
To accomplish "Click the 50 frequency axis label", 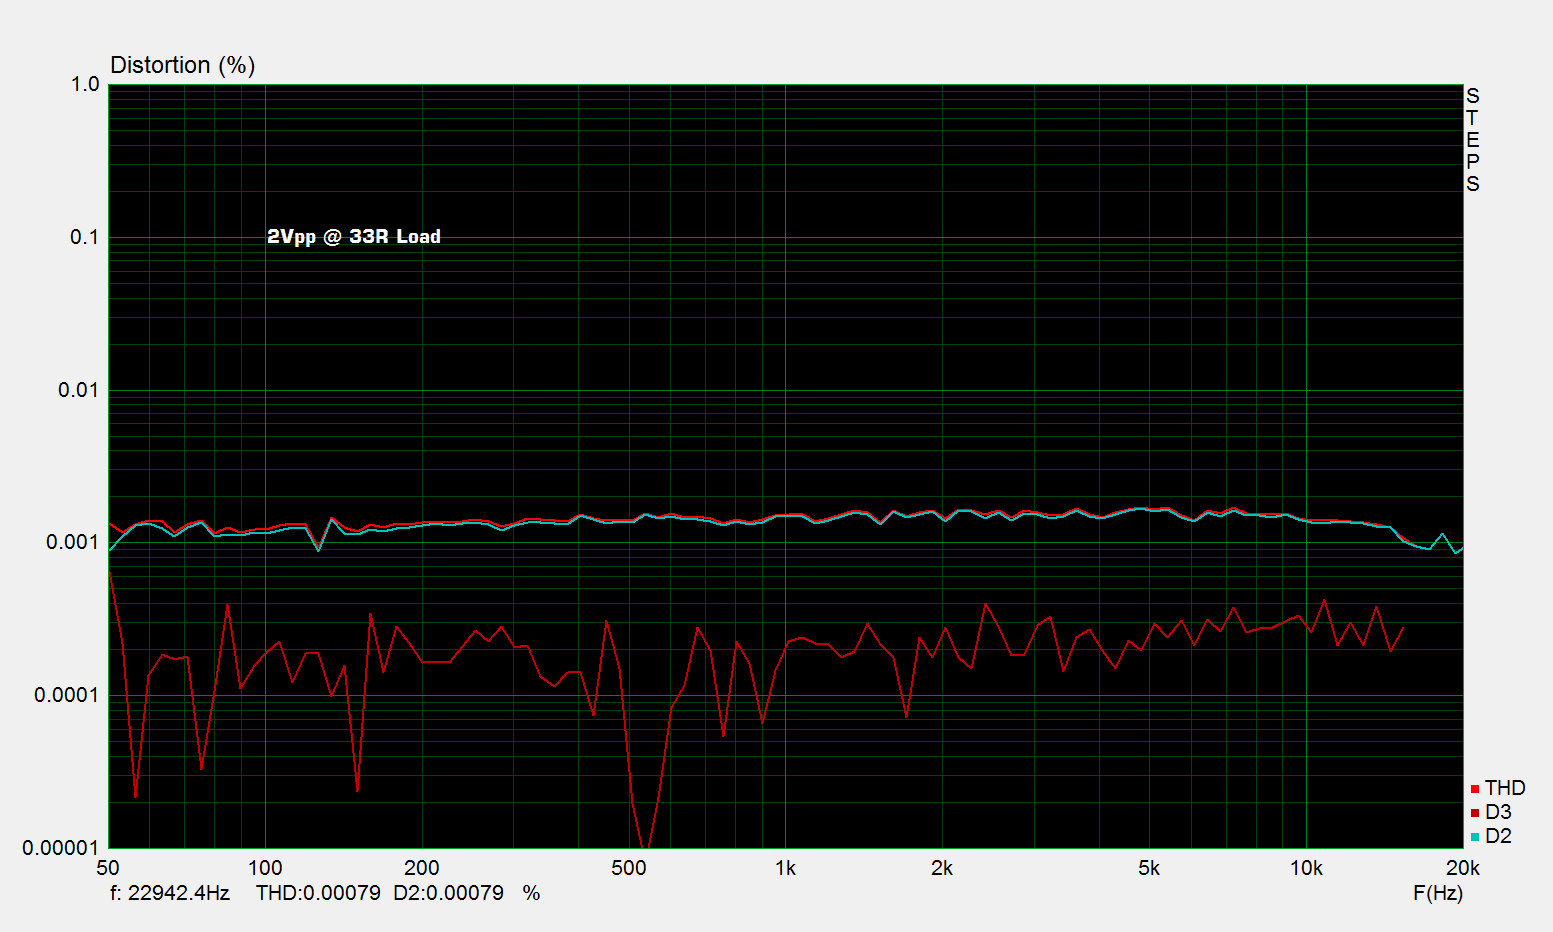I will (x=108, y=868).
